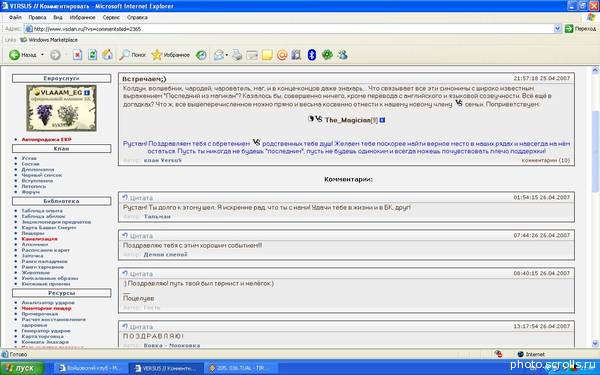
Task: Click the vertical scrollbar thumb
Action: 595,151
